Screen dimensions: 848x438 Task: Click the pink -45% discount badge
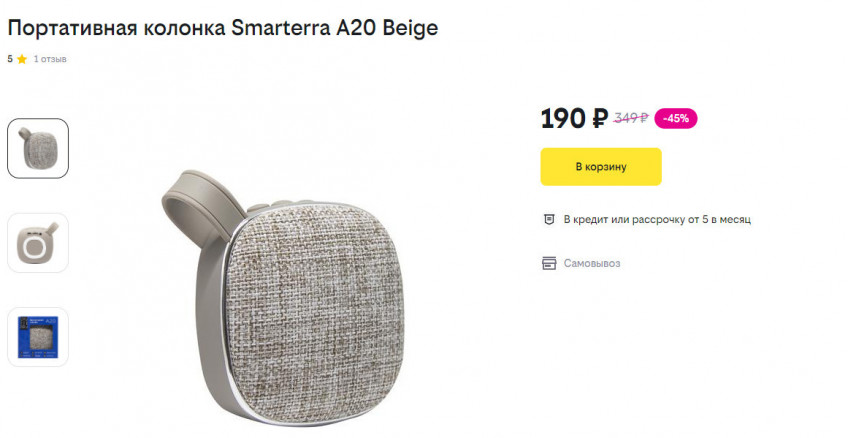pyautogui.click(x=676, y=118)
